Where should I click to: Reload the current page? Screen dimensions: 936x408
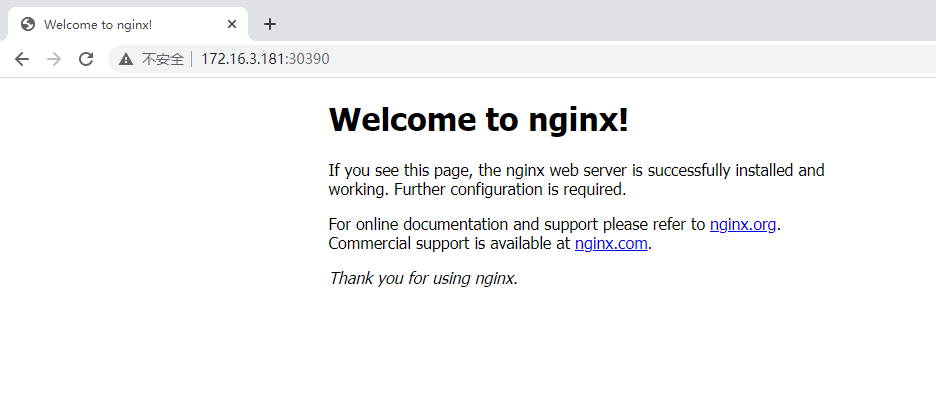click(x=86, y=59)
